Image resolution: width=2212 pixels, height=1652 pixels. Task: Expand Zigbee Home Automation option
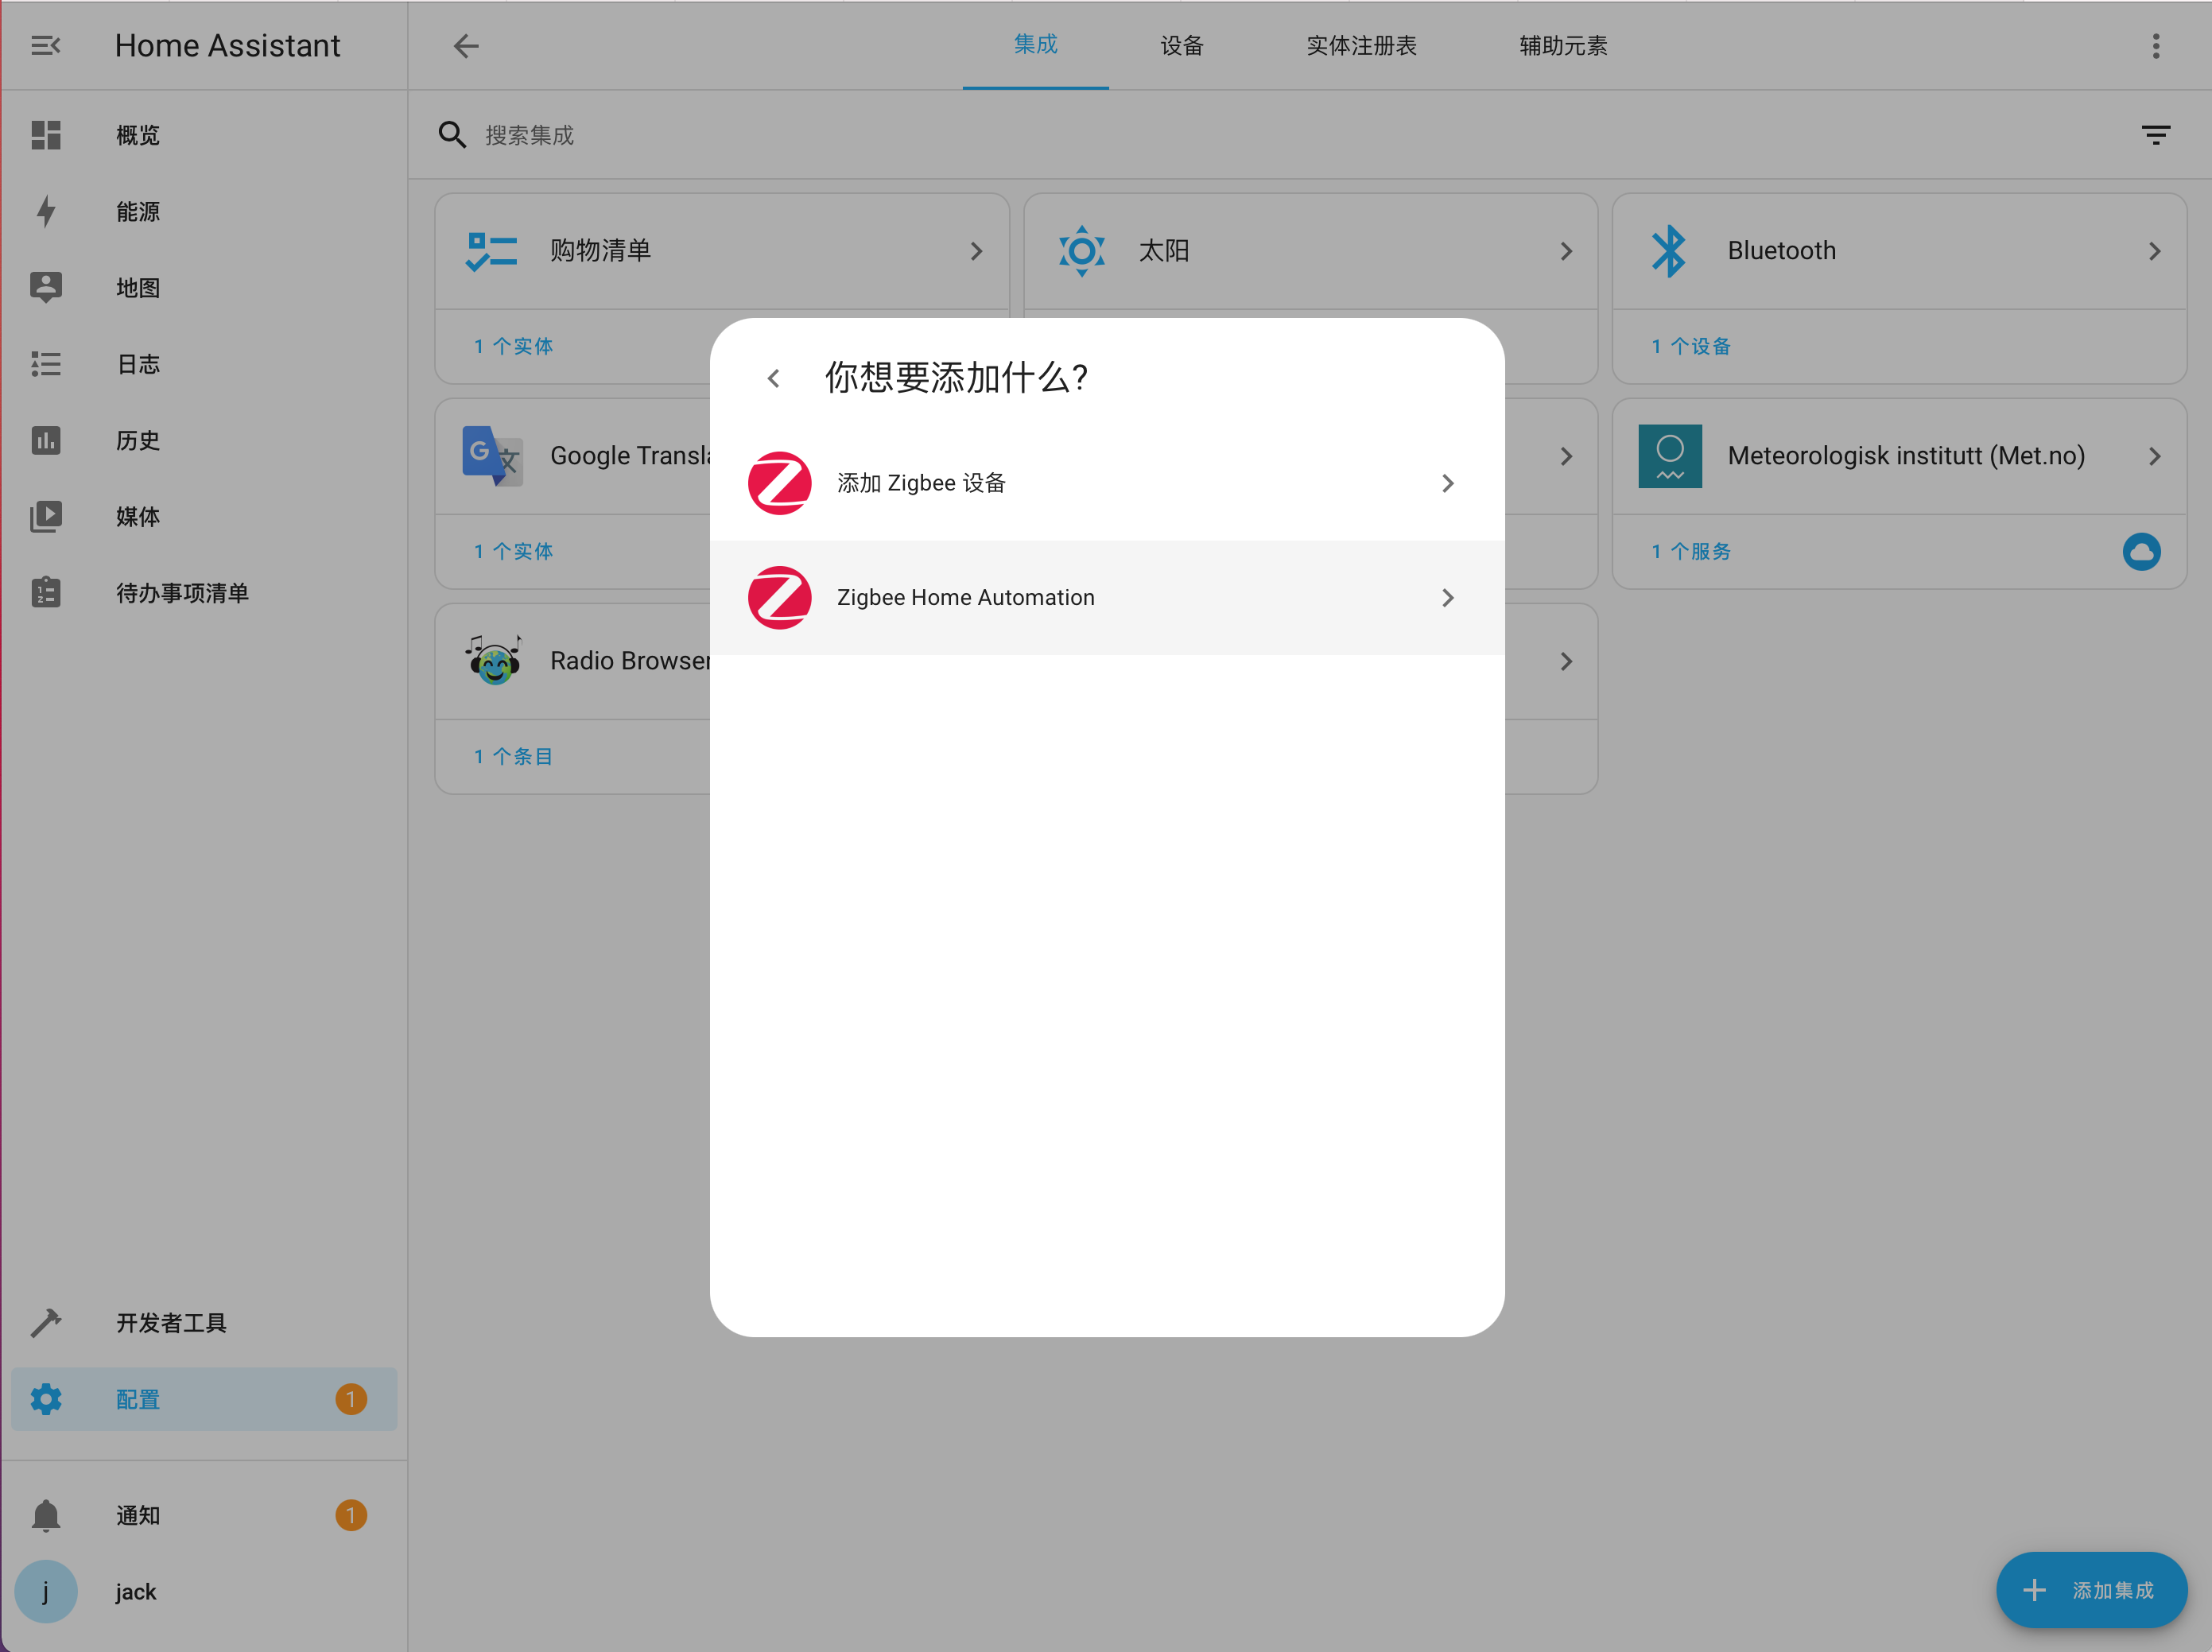tap(1446, 598)
